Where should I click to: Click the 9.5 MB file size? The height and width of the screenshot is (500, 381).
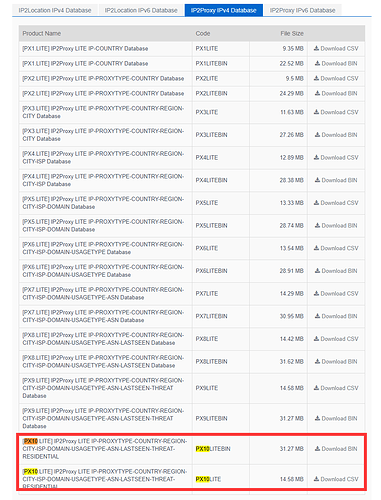pyautogui.click(x=295, y=79)
